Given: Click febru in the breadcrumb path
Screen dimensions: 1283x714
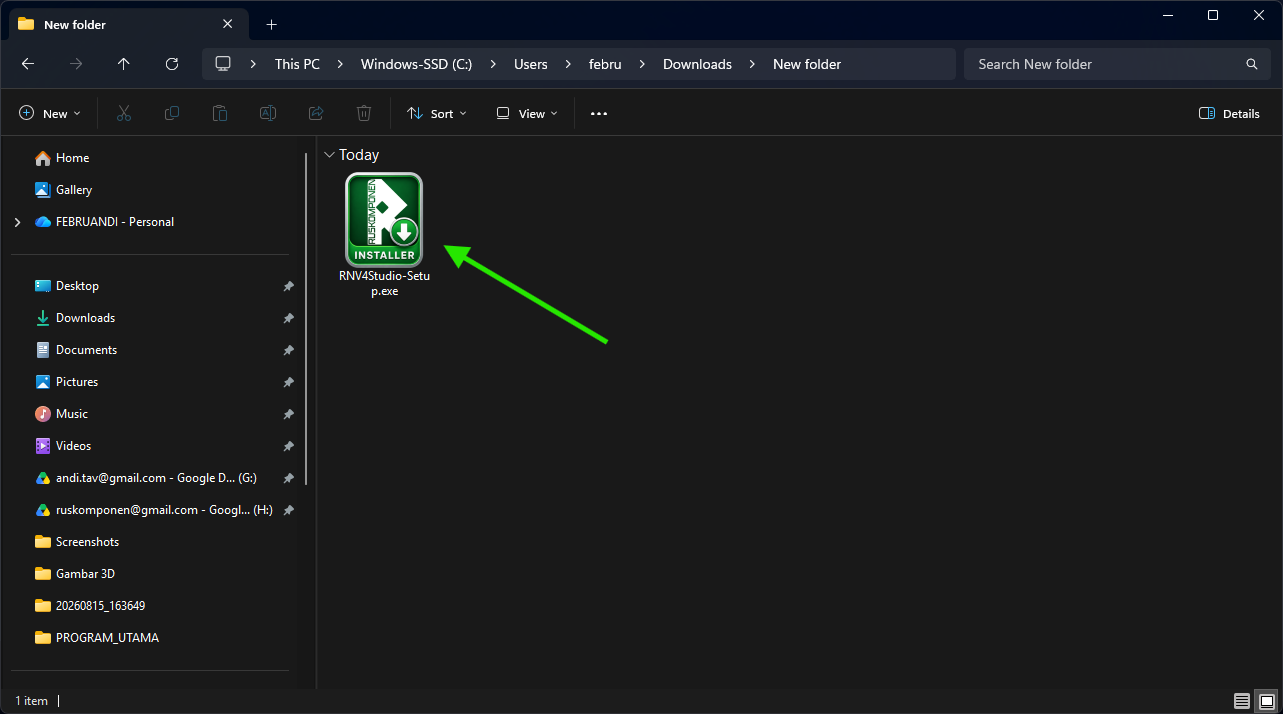Looking at the screenshot, I should coord(605,64).
